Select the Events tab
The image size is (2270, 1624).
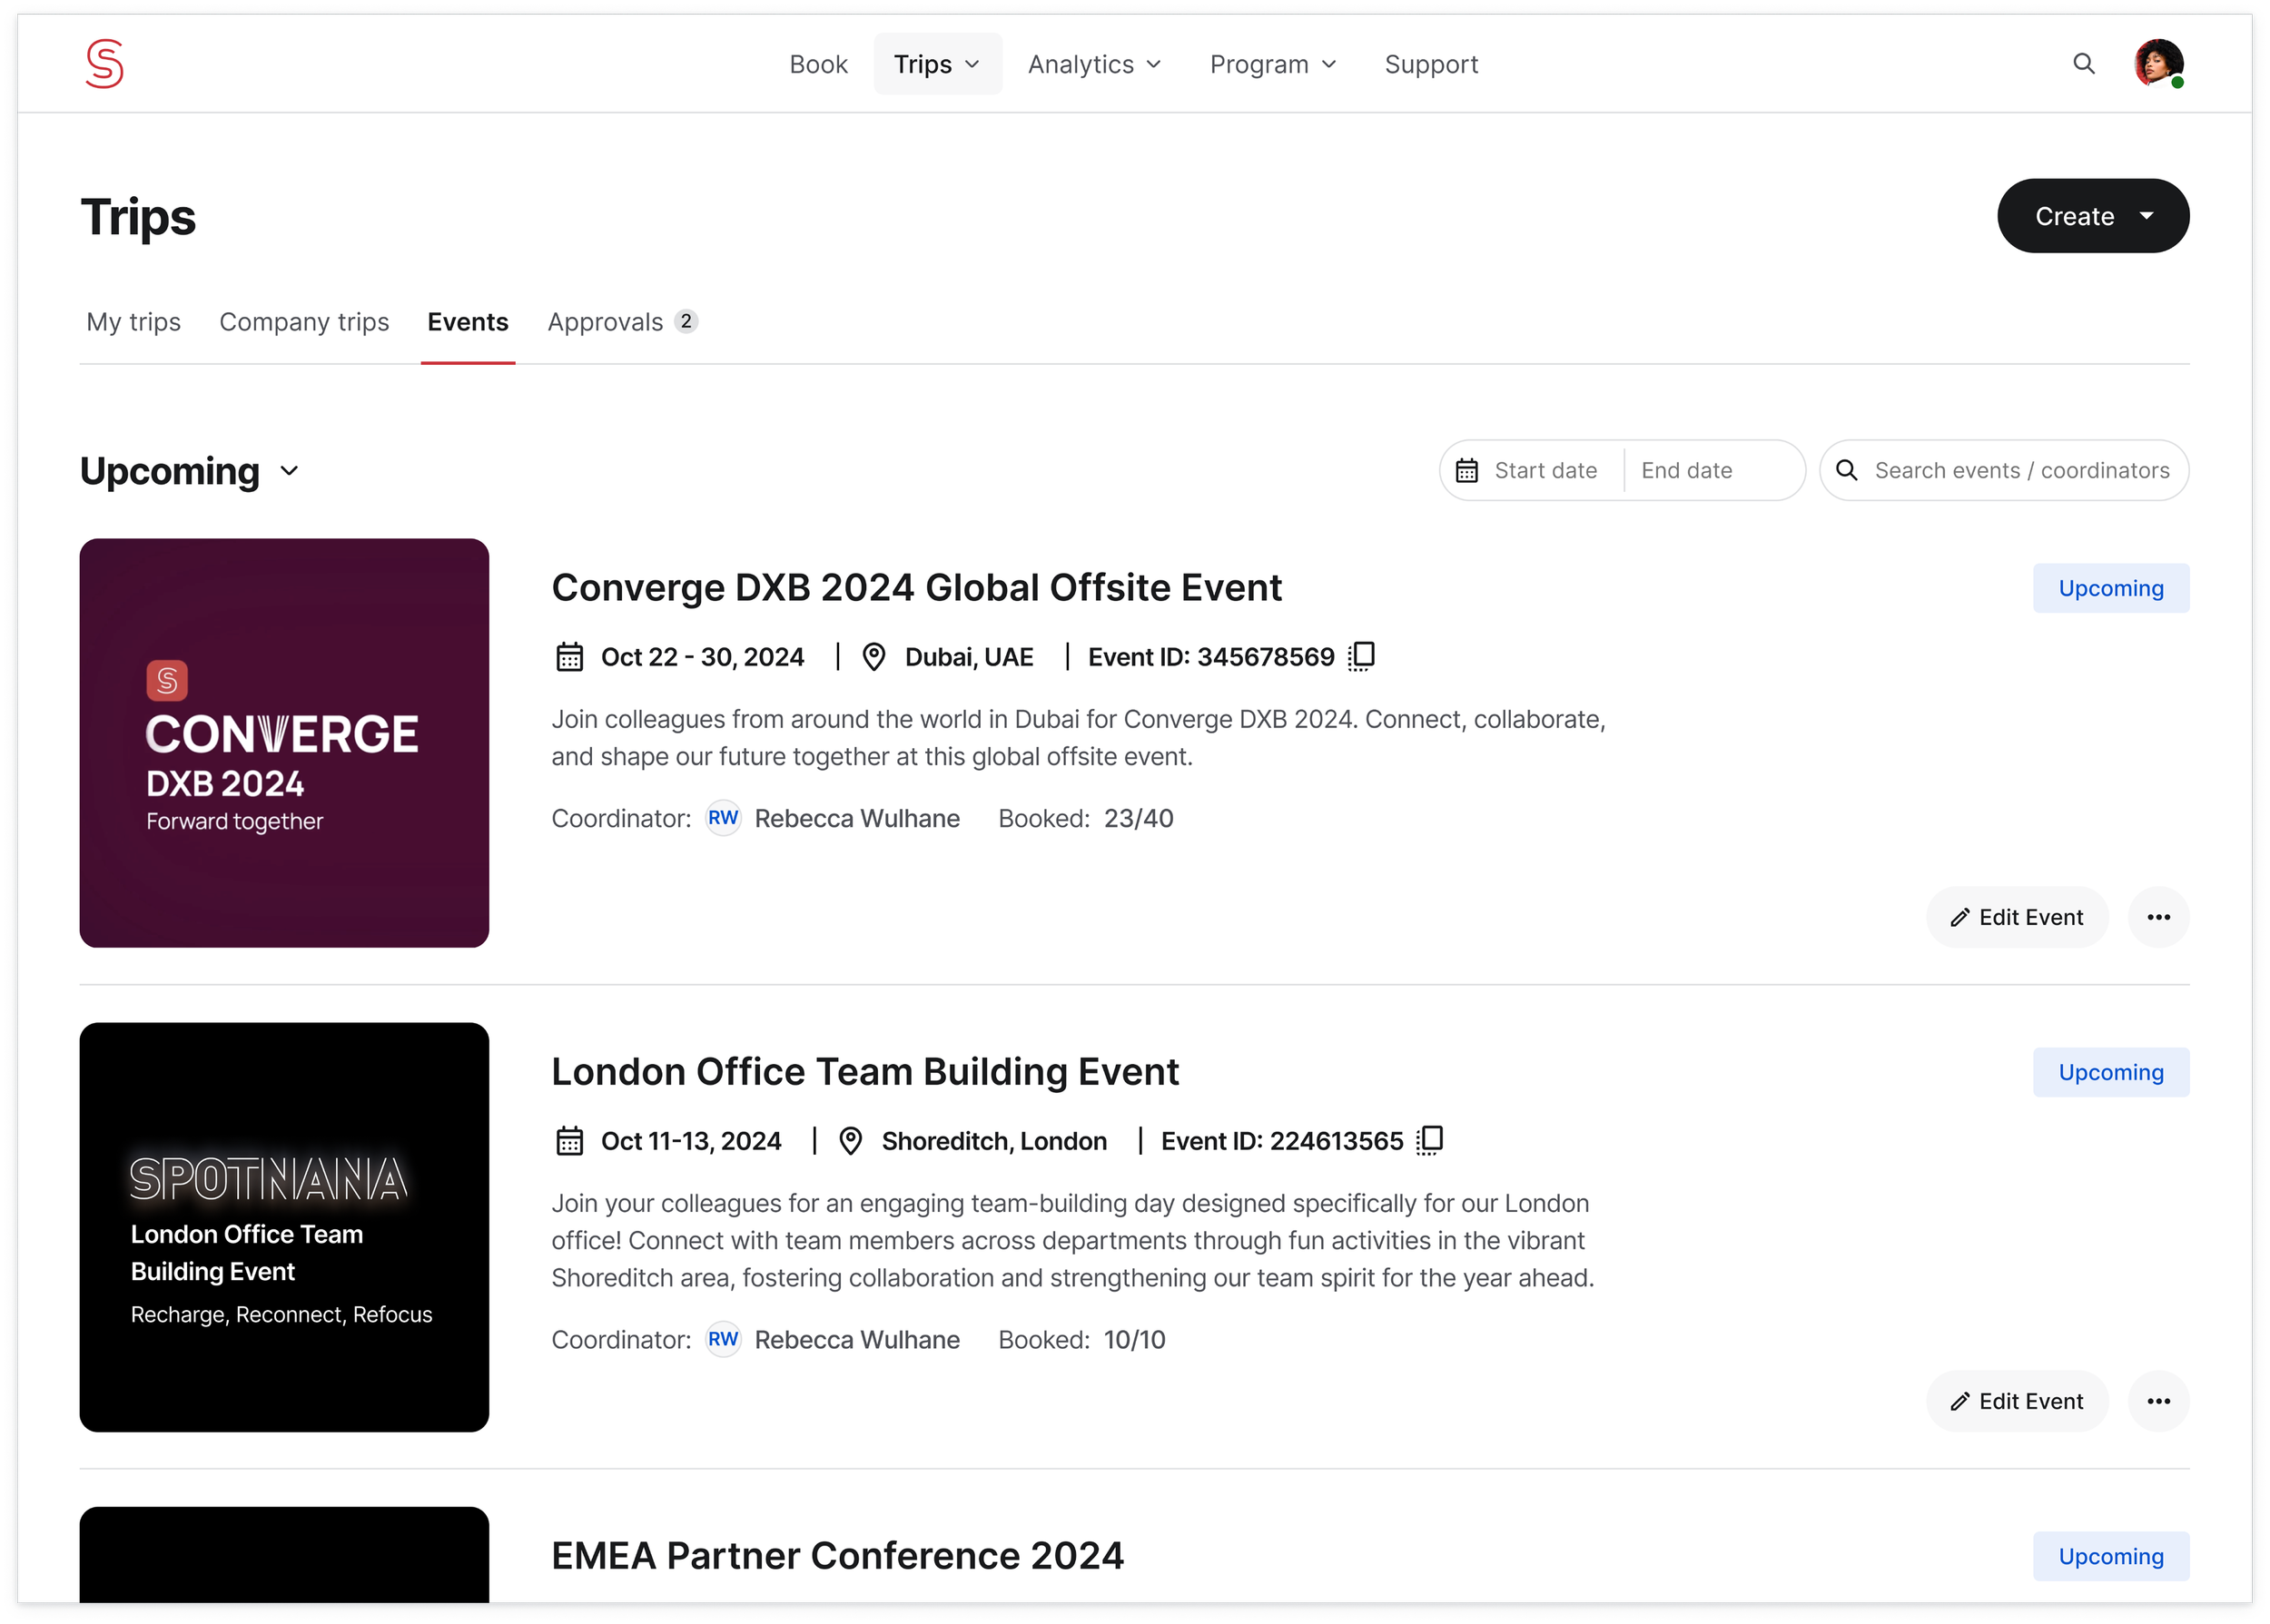(x=467, y=322)
